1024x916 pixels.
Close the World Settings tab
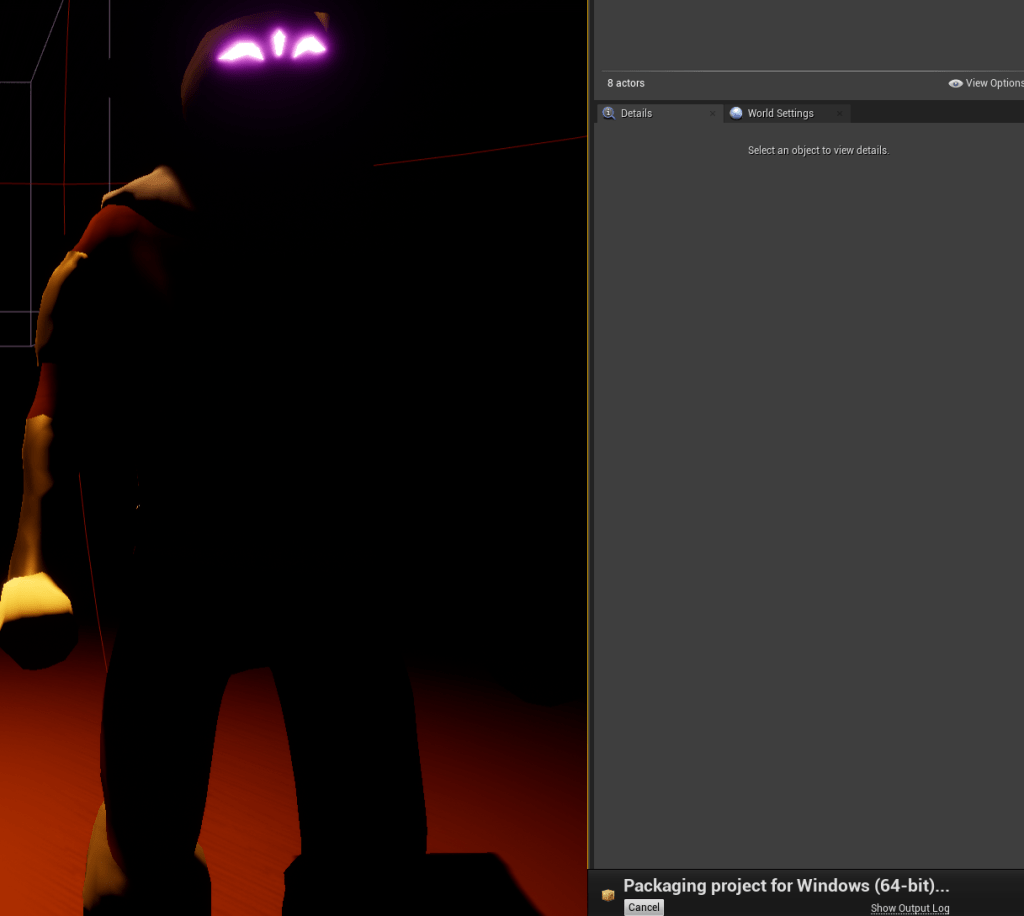click(839, 115)
